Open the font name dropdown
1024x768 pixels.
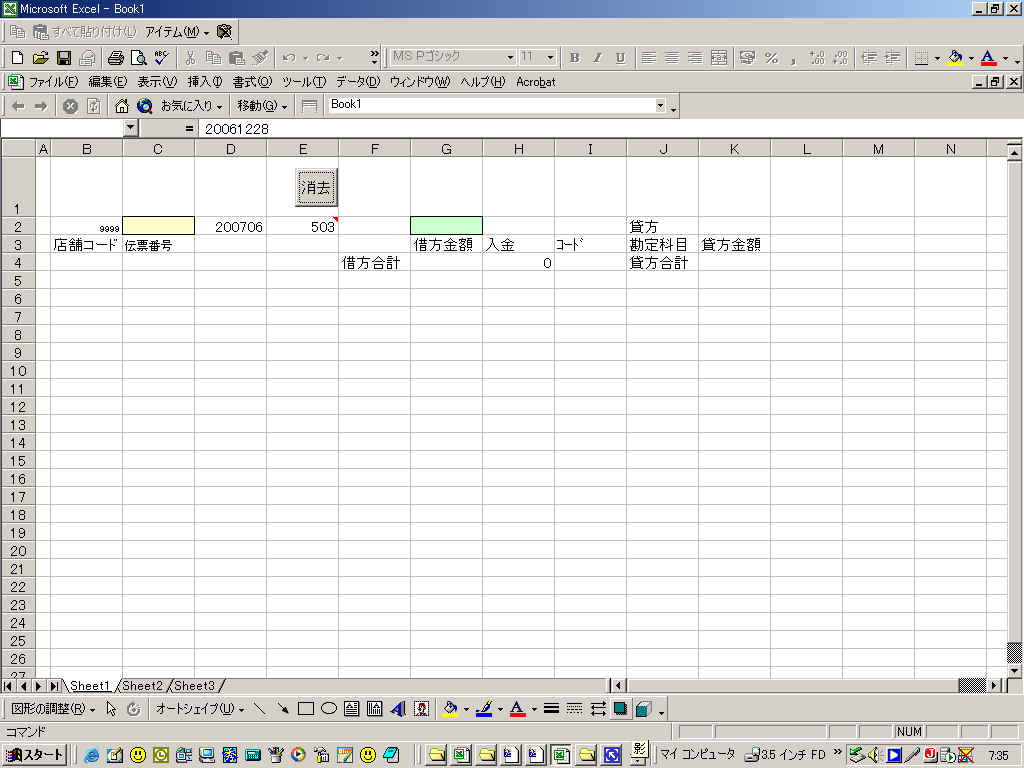click(x=510, y=57)
